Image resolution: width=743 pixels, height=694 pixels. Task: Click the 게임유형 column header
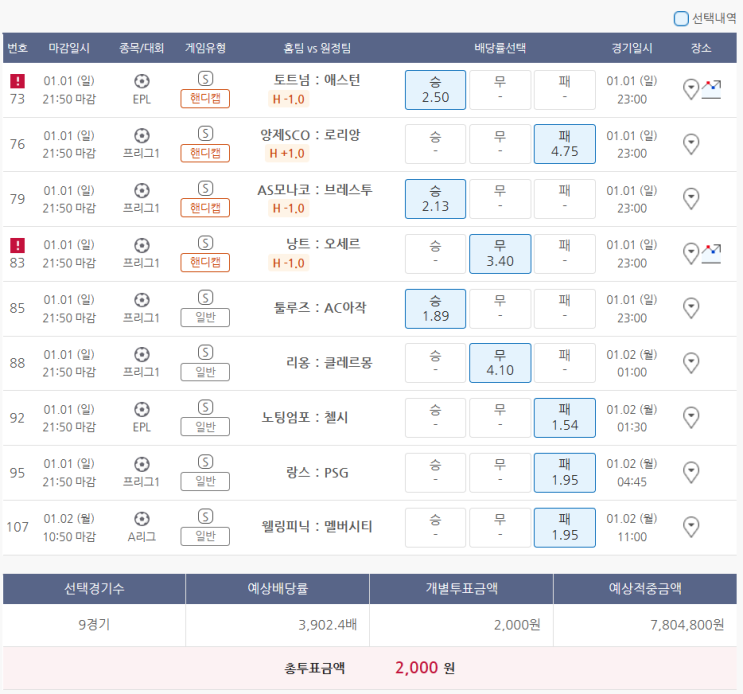click(x=205, y=48)
